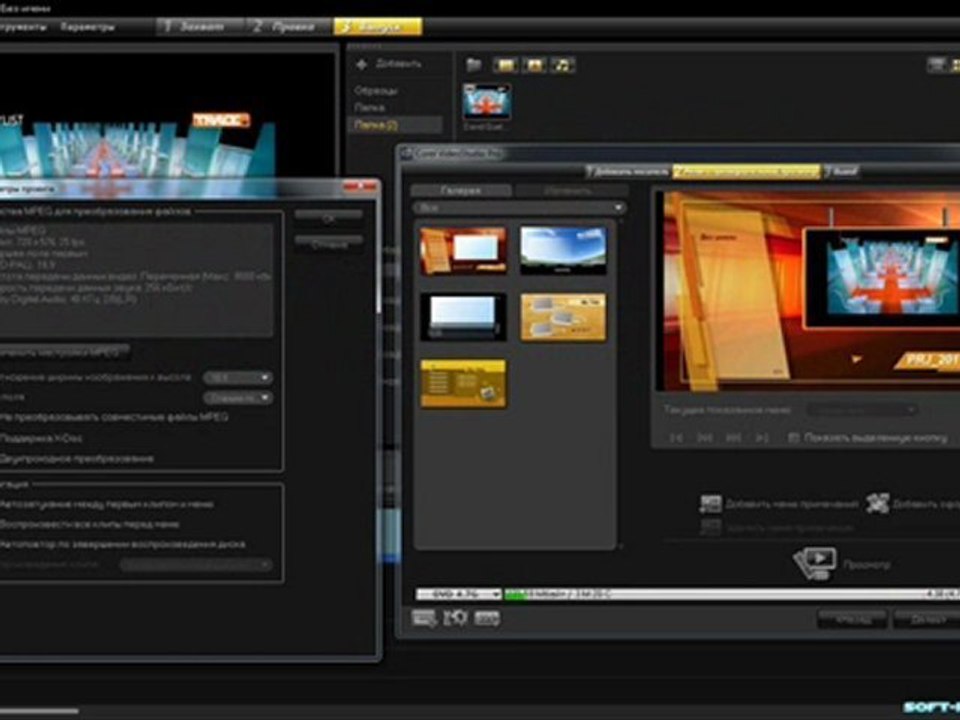Toggle the video filter icon in library toolbar
This screenshot has width=960, height=720.
505,65
